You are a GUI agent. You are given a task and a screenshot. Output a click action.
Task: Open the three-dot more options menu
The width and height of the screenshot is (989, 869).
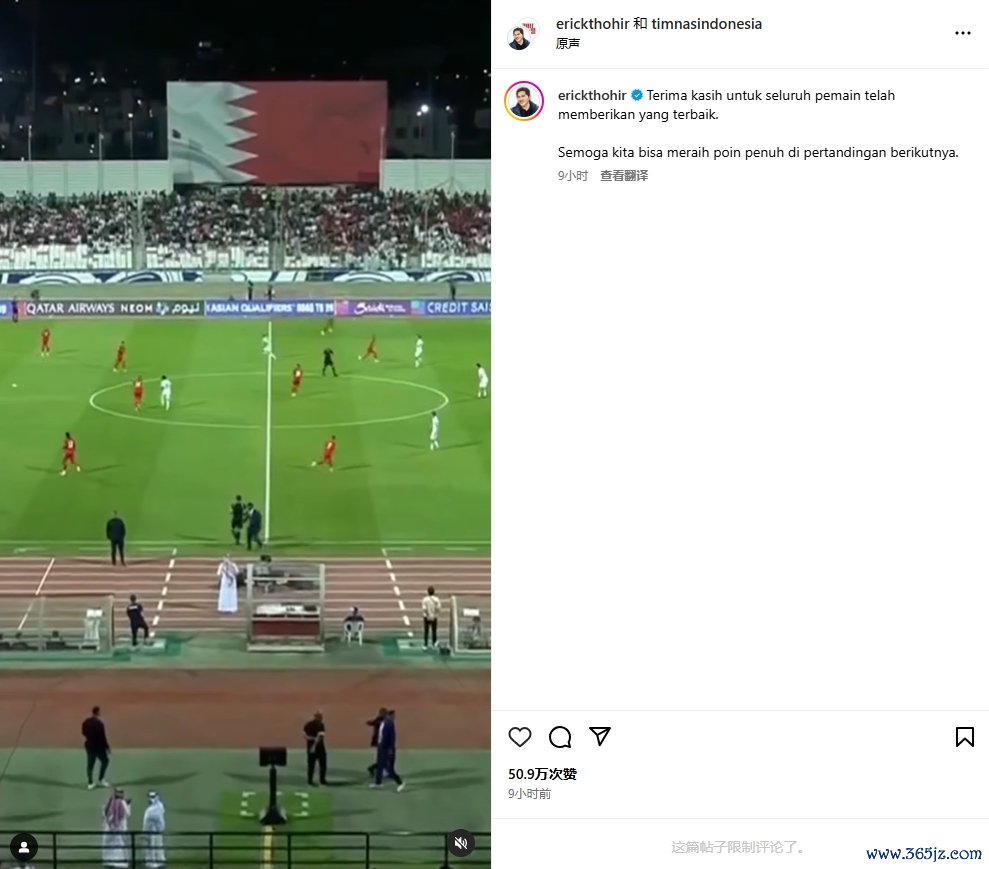point(963,33)
